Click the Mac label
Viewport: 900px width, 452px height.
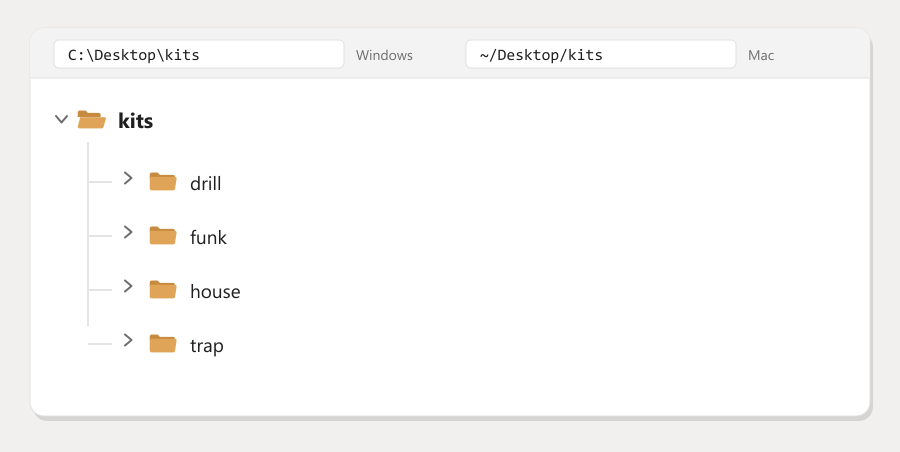tap(761, 55)
